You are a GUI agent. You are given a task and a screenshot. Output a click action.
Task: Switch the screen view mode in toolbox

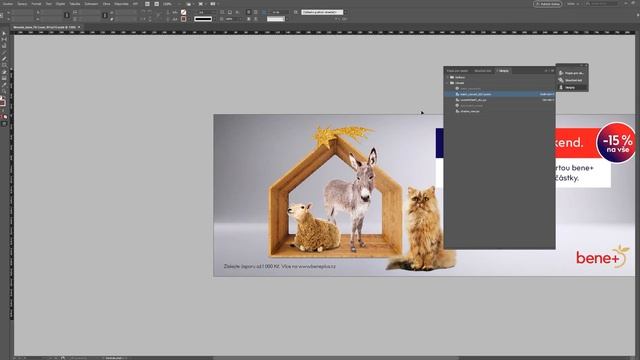(x=4, y=124)
